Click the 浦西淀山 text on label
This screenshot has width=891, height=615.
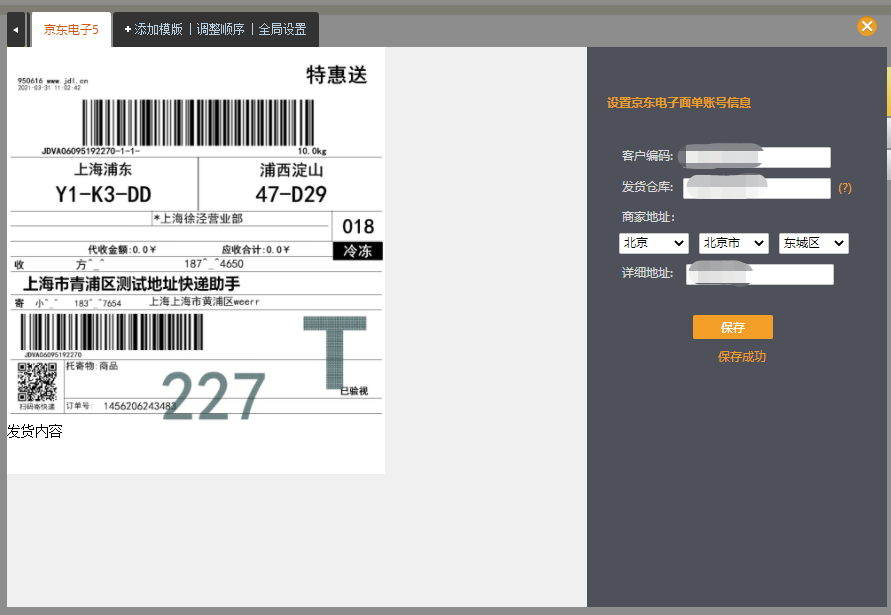point(292,170)
